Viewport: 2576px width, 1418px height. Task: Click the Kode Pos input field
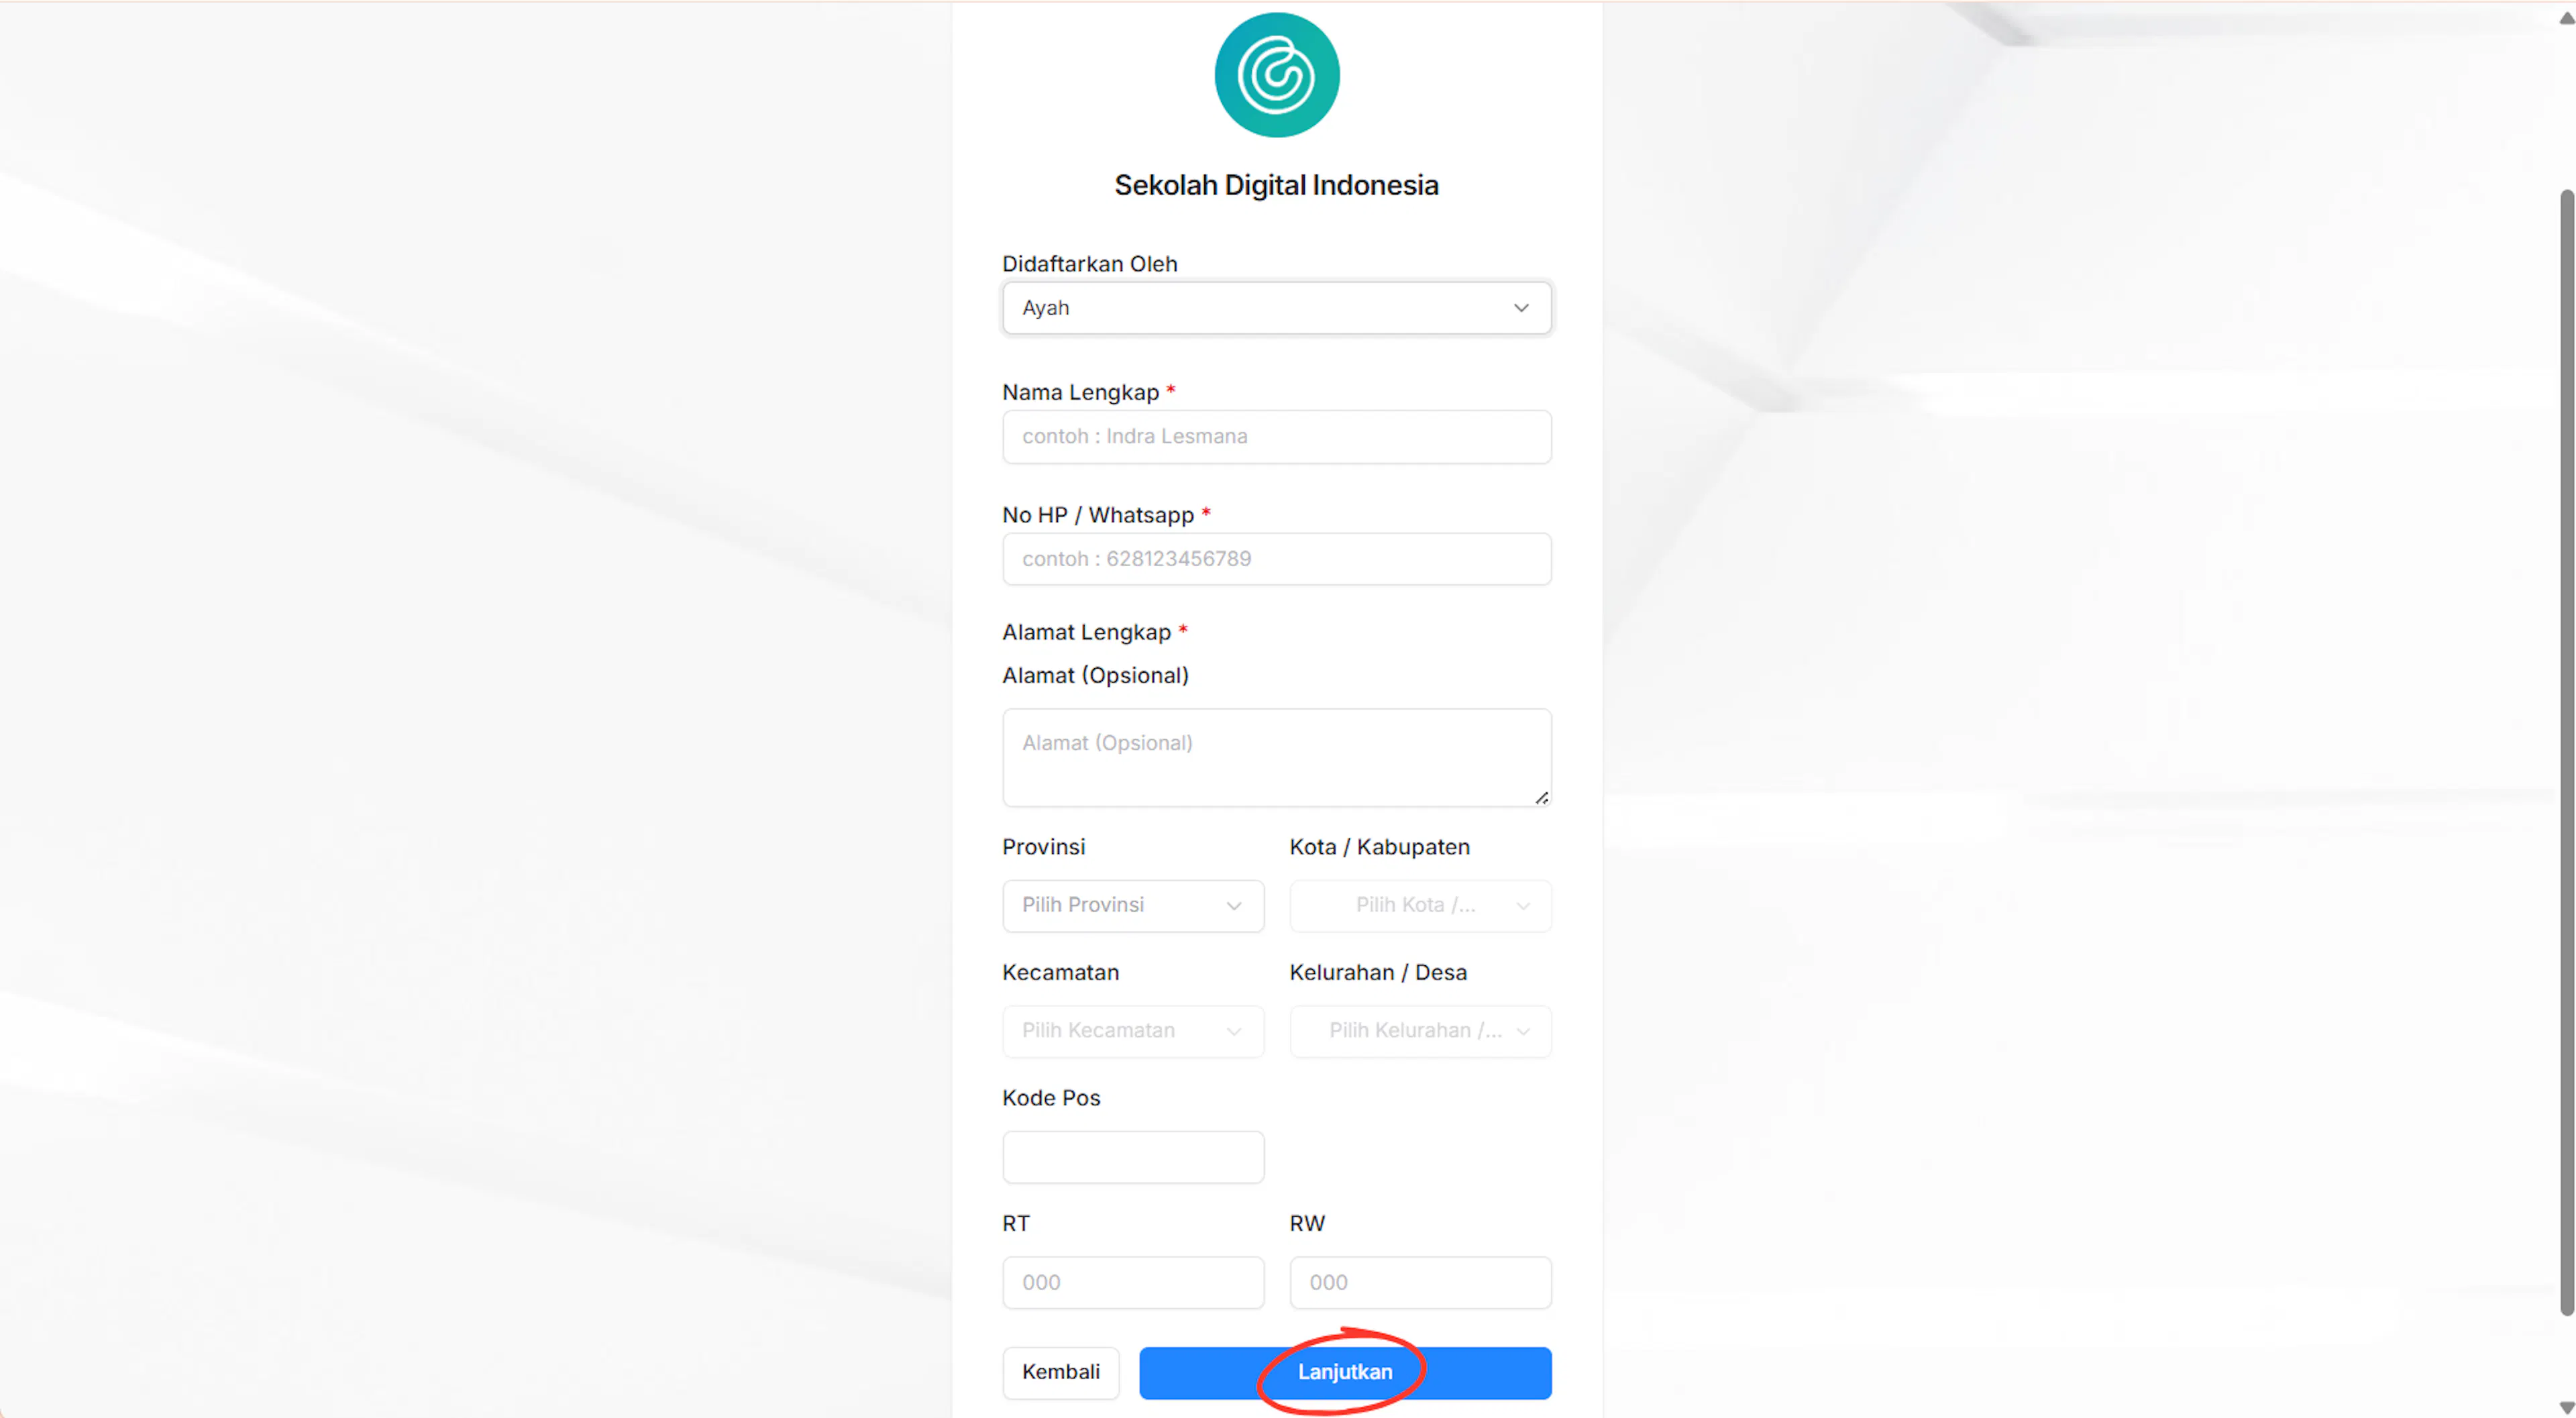[1133, 1157]
